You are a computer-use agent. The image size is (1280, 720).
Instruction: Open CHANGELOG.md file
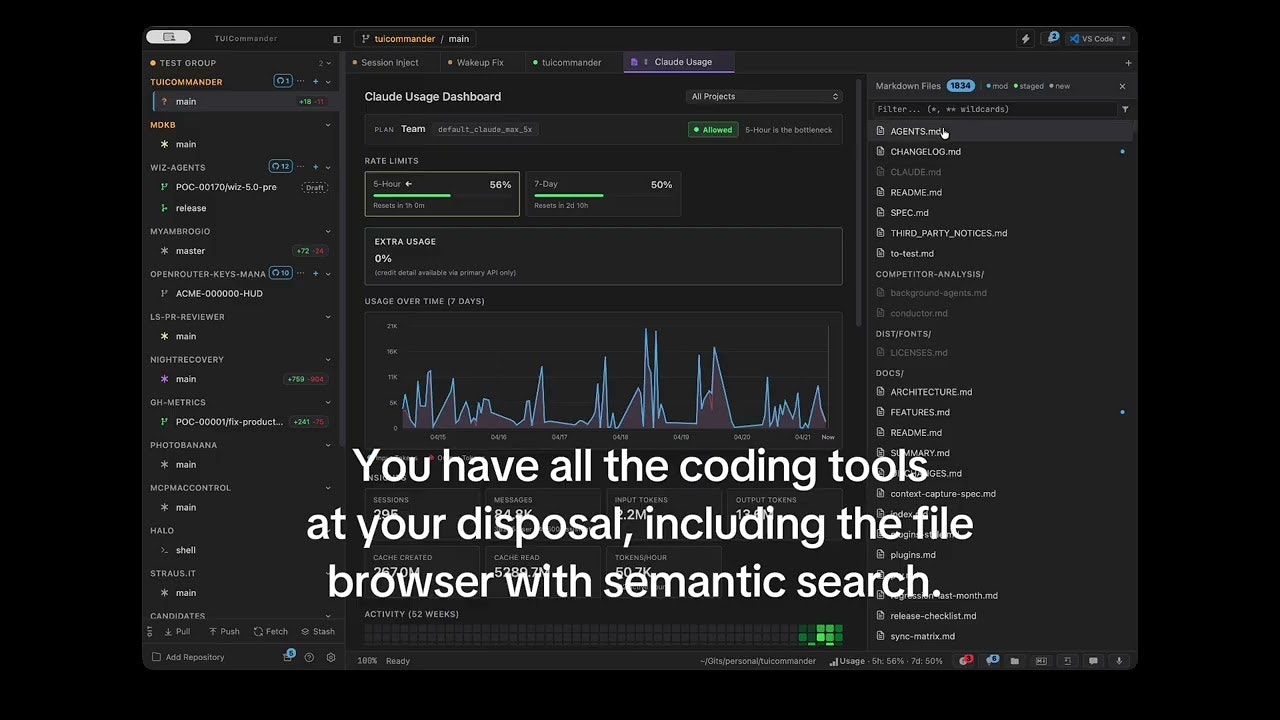(x=1000, y=152)
